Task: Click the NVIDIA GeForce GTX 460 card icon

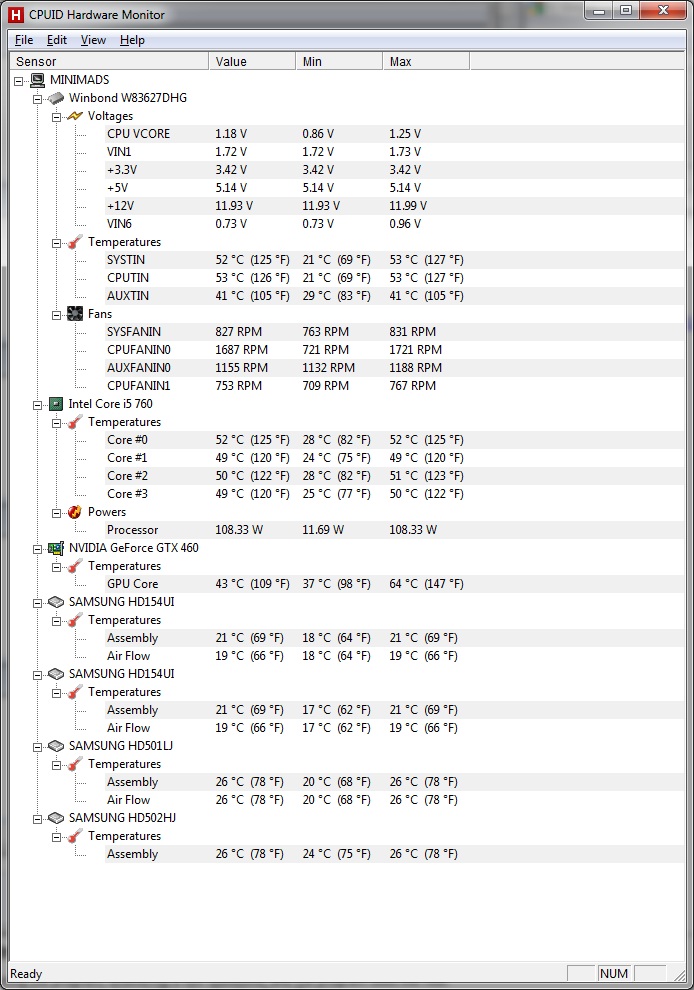Action: click(x=56, y=548)
